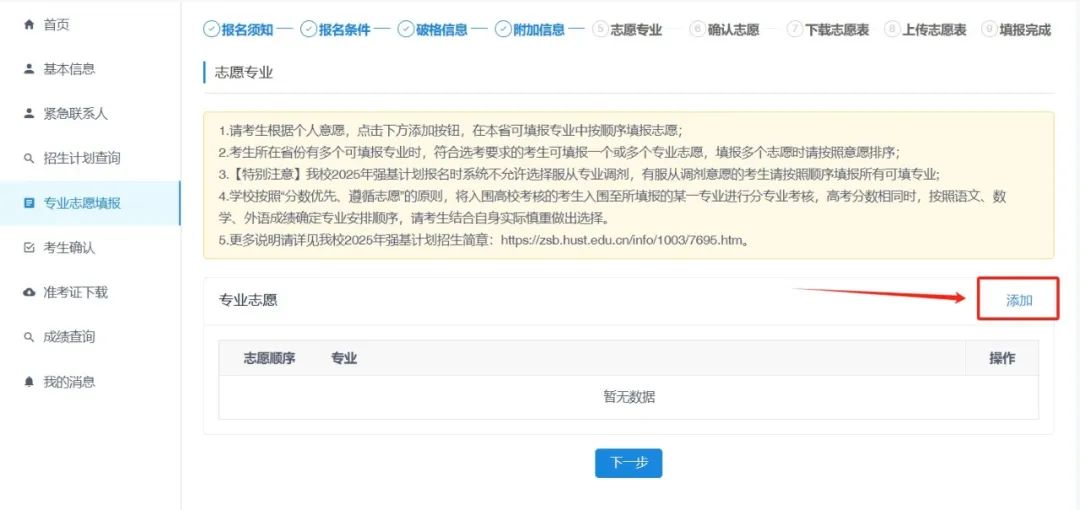This screenshot has height=510, width=1080.
Task: Click the 确认志愿 step label
Action: click(x=735, y=30)
